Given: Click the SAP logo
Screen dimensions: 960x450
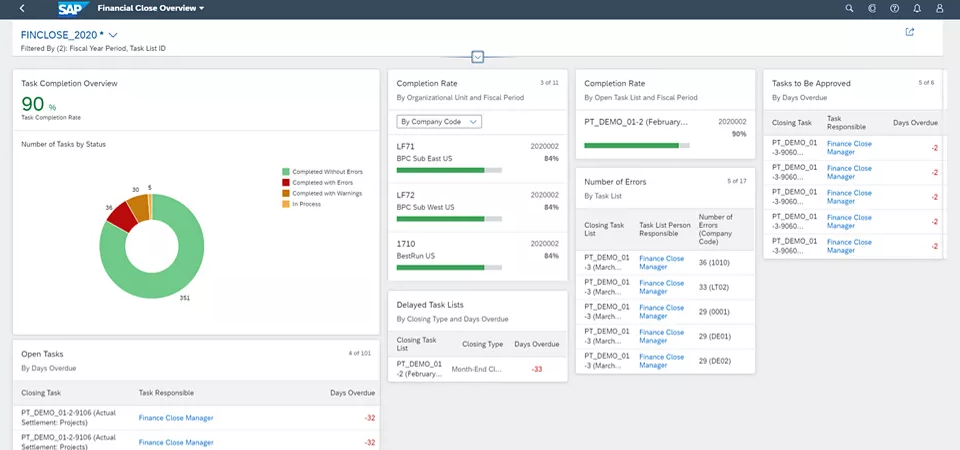Looking at the screenshot, I should coord(72,8).
